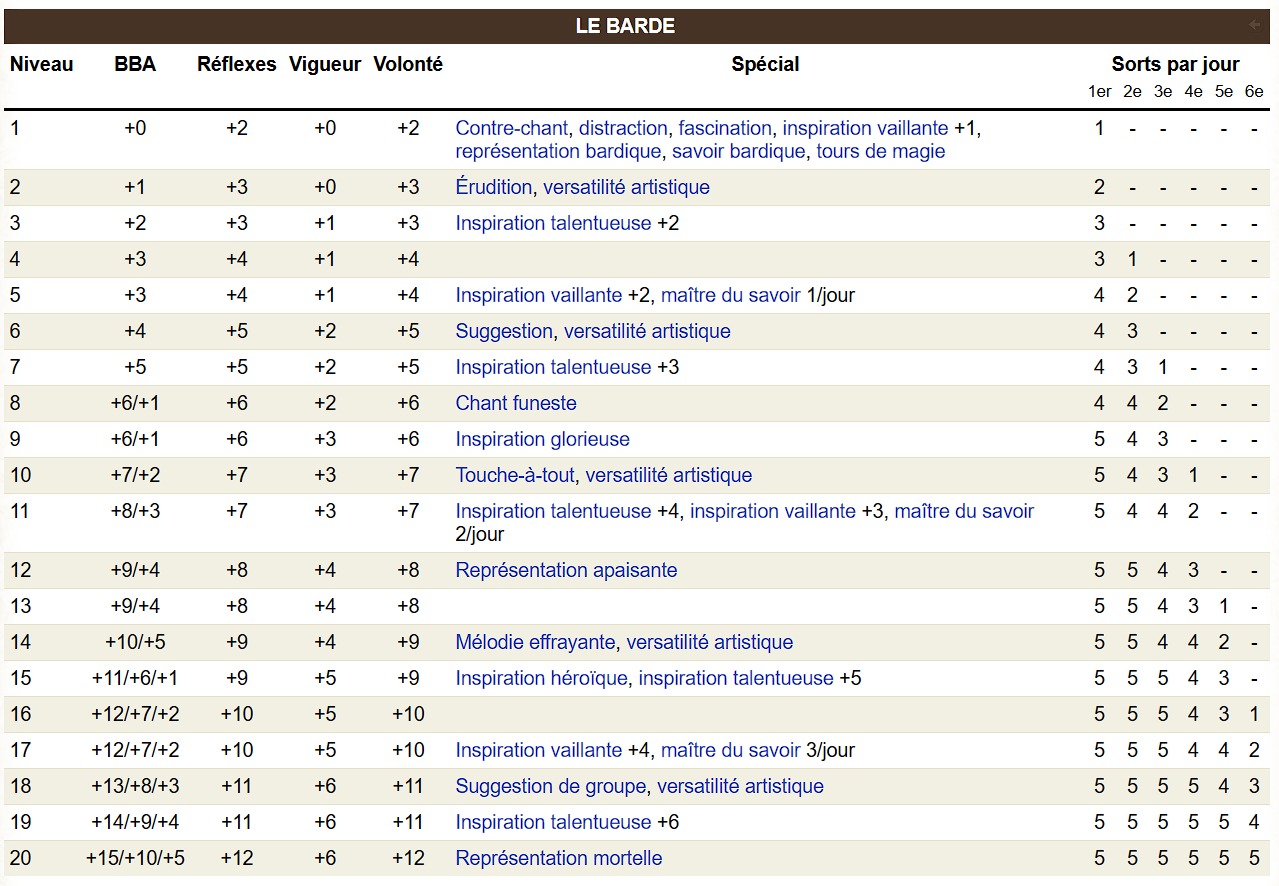Follow the Inspiration glorieuse link
This screenshot has width=1279, height=886.
coord(542,440)
